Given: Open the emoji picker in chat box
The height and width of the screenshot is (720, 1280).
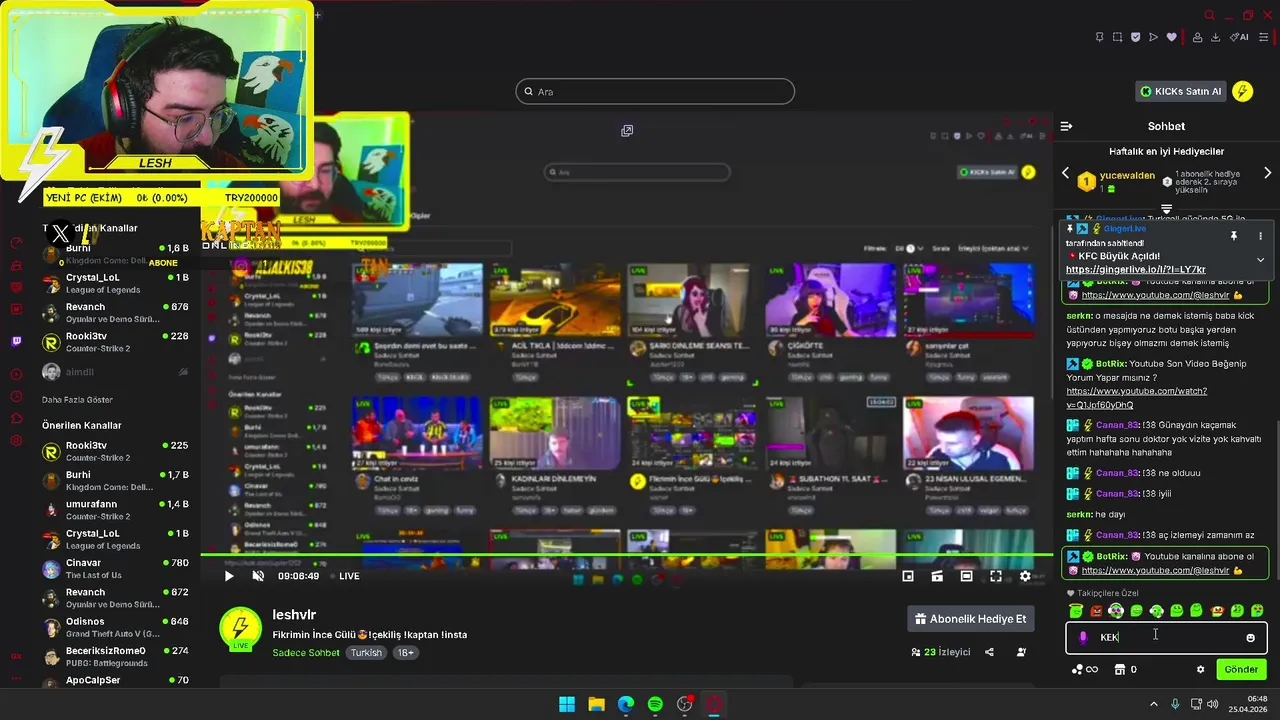Looking at the screenshot, I should [x=1250, y=638].
